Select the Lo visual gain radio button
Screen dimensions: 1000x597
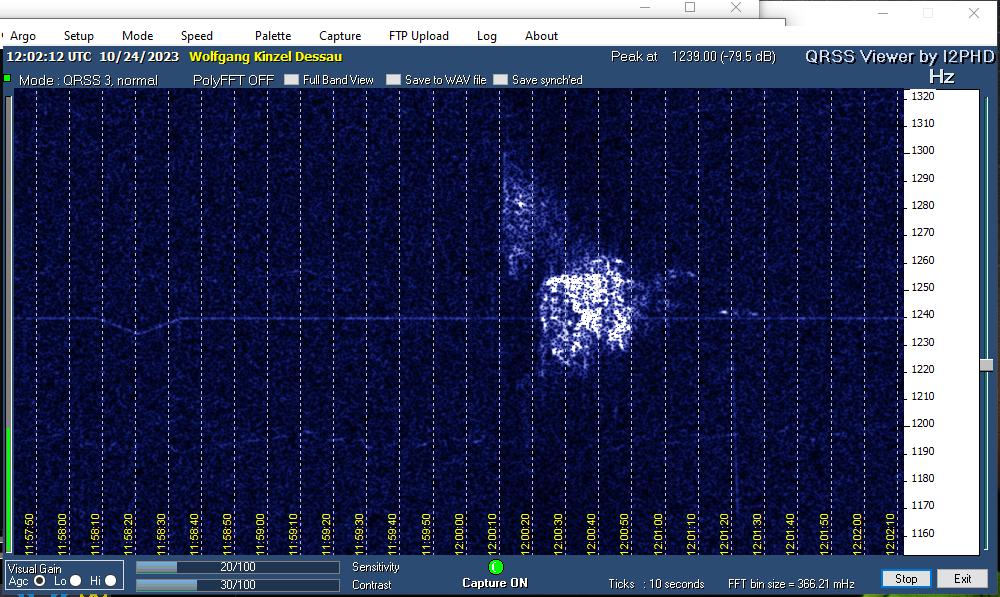[x=75, y=581]
